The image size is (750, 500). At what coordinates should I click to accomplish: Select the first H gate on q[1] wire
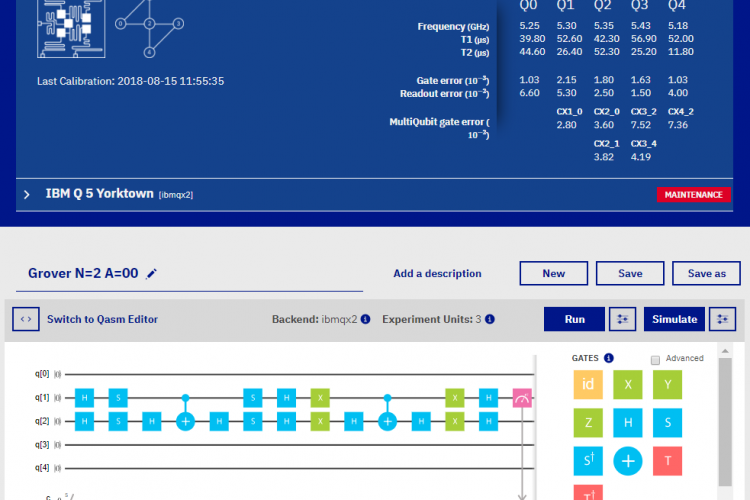(85, 398)
